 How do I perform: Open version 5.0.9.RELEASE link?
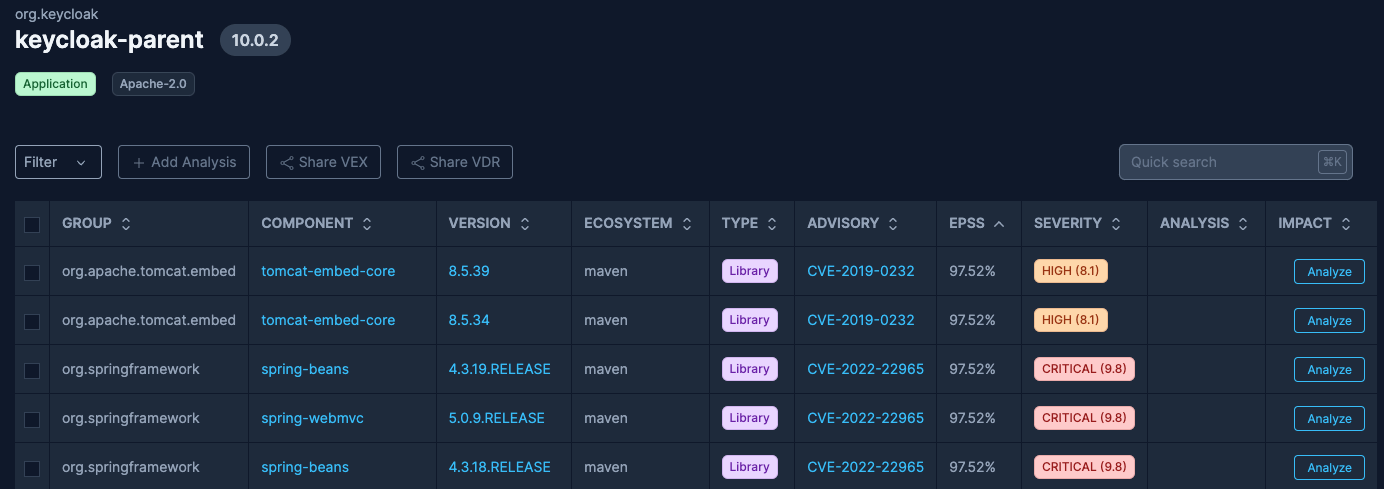496,418
